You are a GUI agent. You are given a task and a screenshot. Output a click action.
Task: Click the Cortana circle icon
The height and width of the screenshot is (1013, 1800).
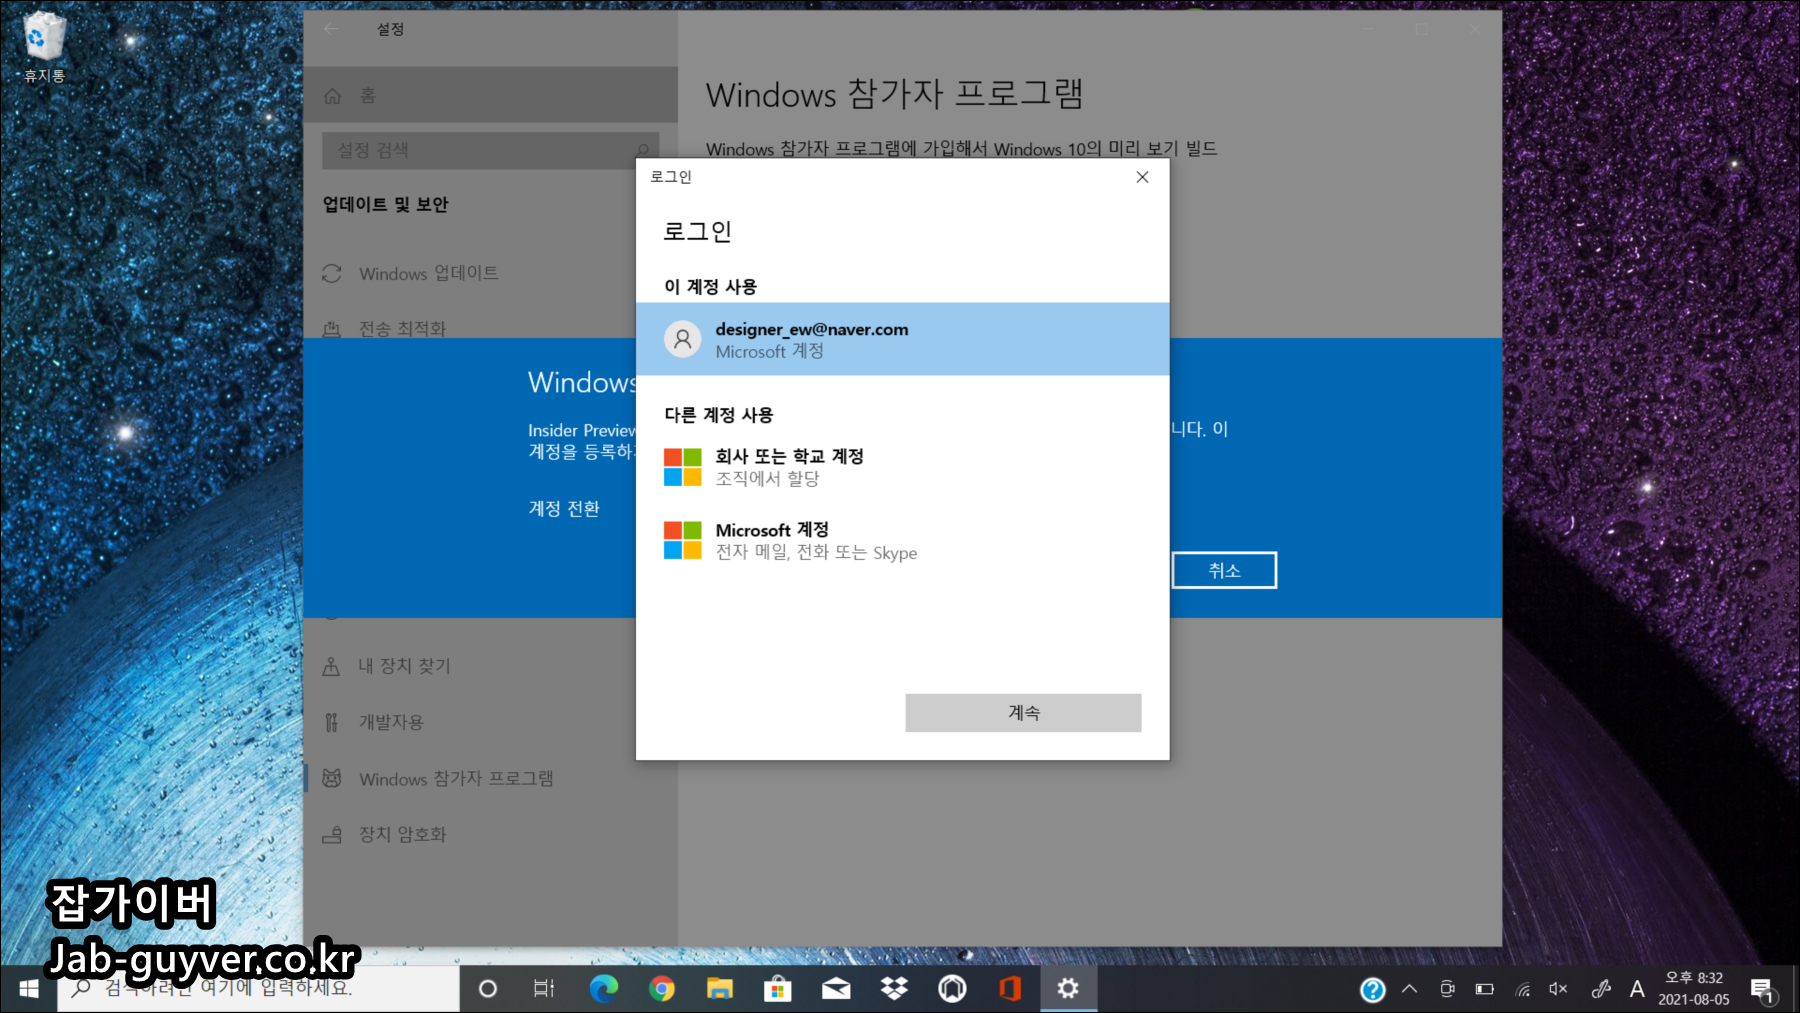[x=488, y=989]
